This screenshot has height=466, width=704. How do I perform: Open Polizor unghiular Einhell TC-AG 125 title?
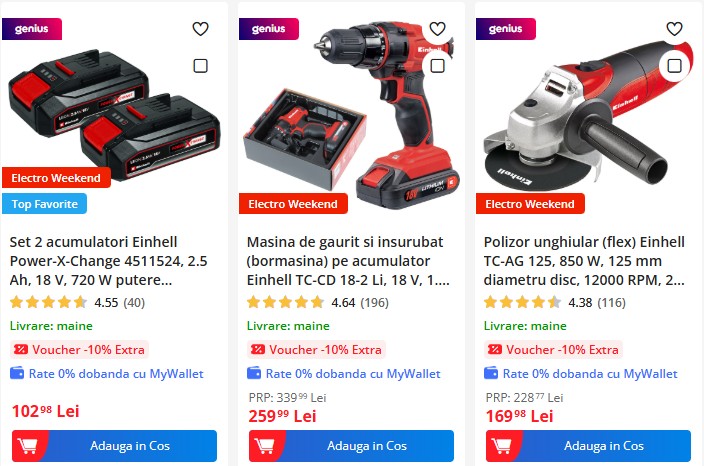[x=584, y=261]
